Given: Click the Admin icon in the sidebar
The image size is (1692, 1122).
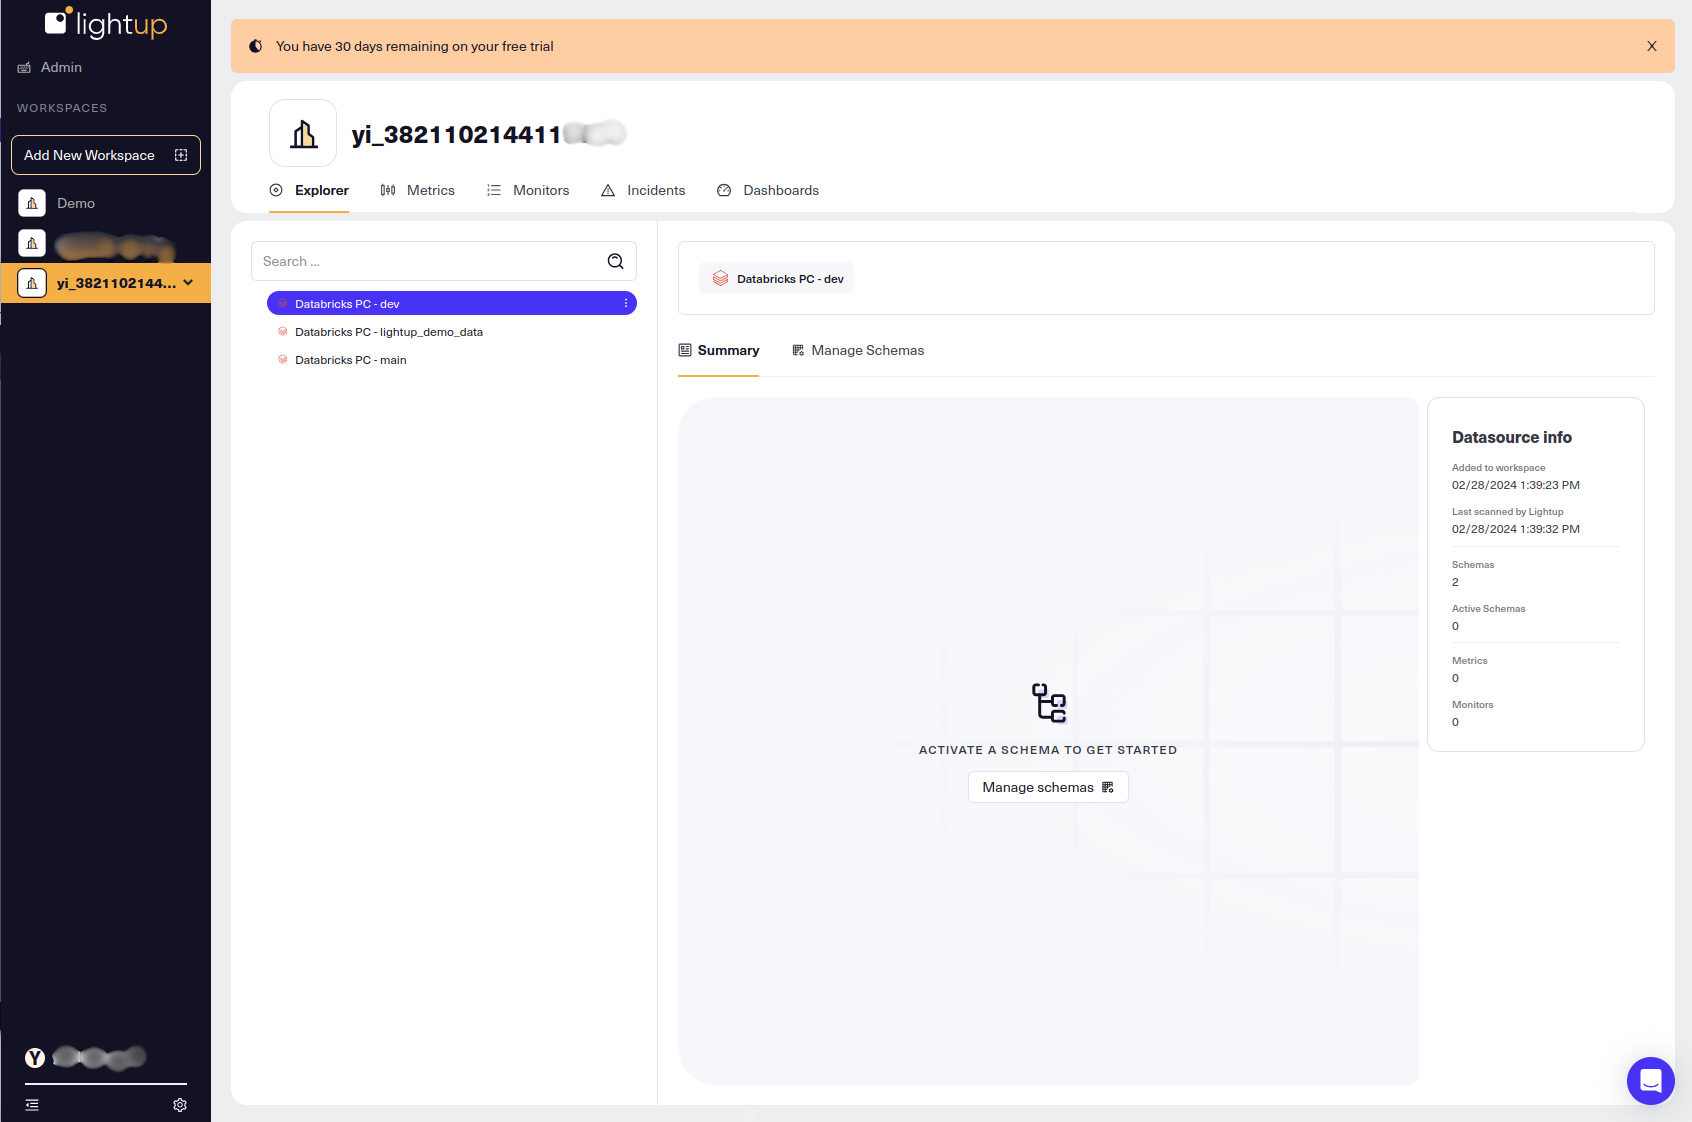Looking at the screenshot, I should (24, 67).
